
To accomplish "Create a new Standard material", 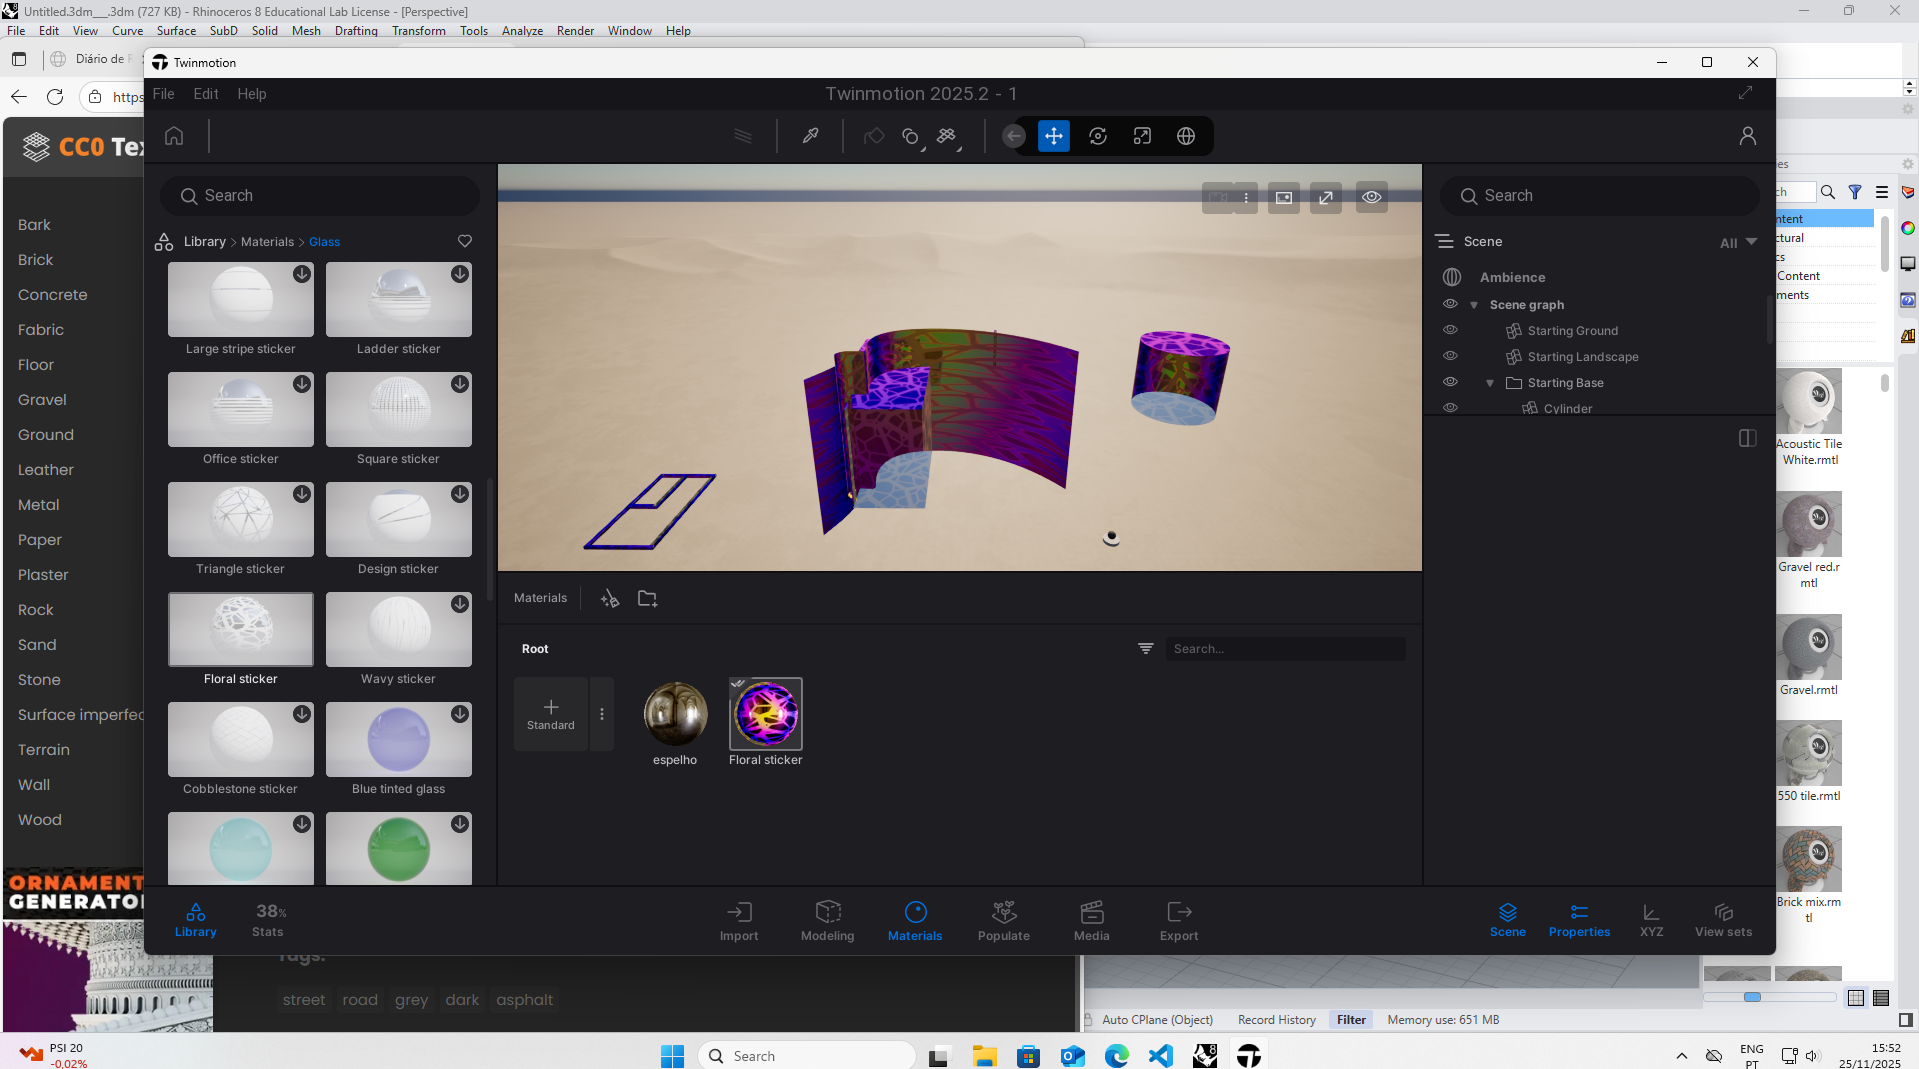I will pos(550,713).
